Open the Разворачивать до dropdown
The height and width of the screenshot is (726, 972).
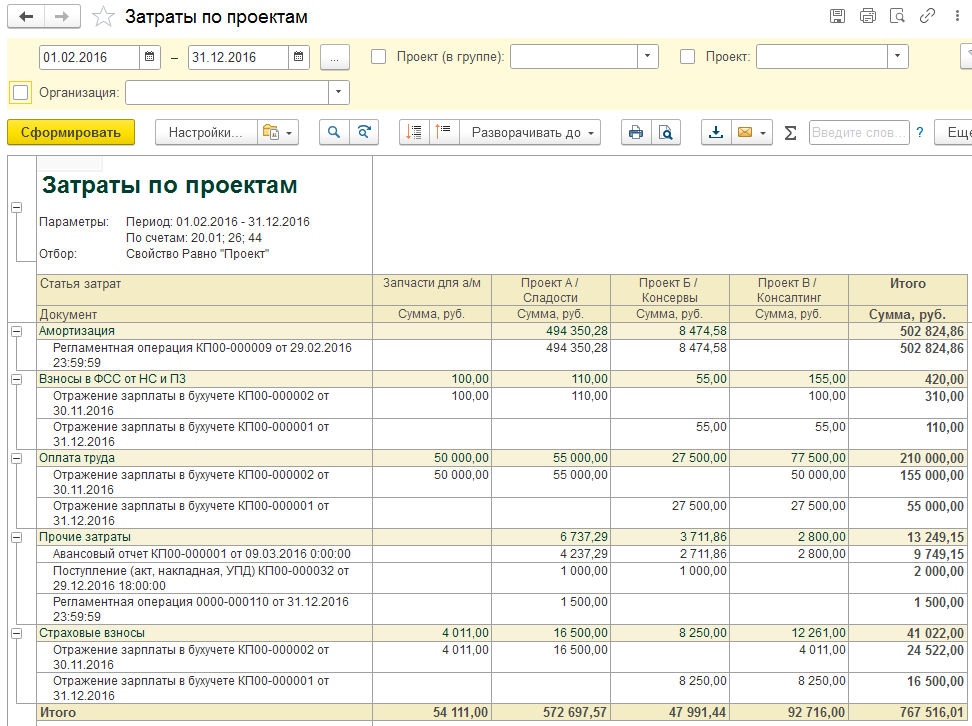point(531,132)
